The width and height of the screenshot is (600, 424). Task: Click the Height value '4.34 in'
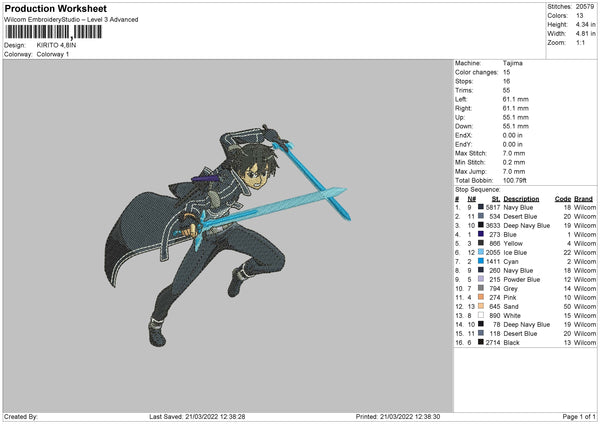pos(585,24)
